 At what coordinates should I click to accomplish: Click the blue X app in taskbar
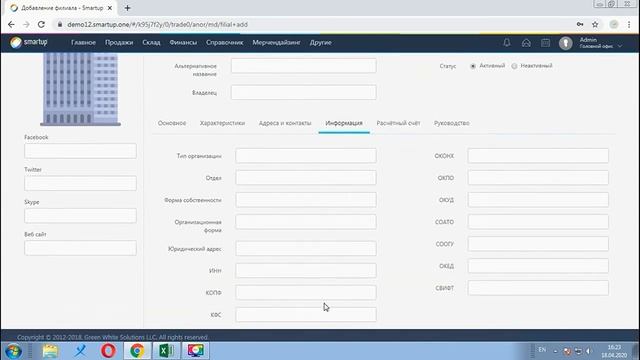(80, 351)
